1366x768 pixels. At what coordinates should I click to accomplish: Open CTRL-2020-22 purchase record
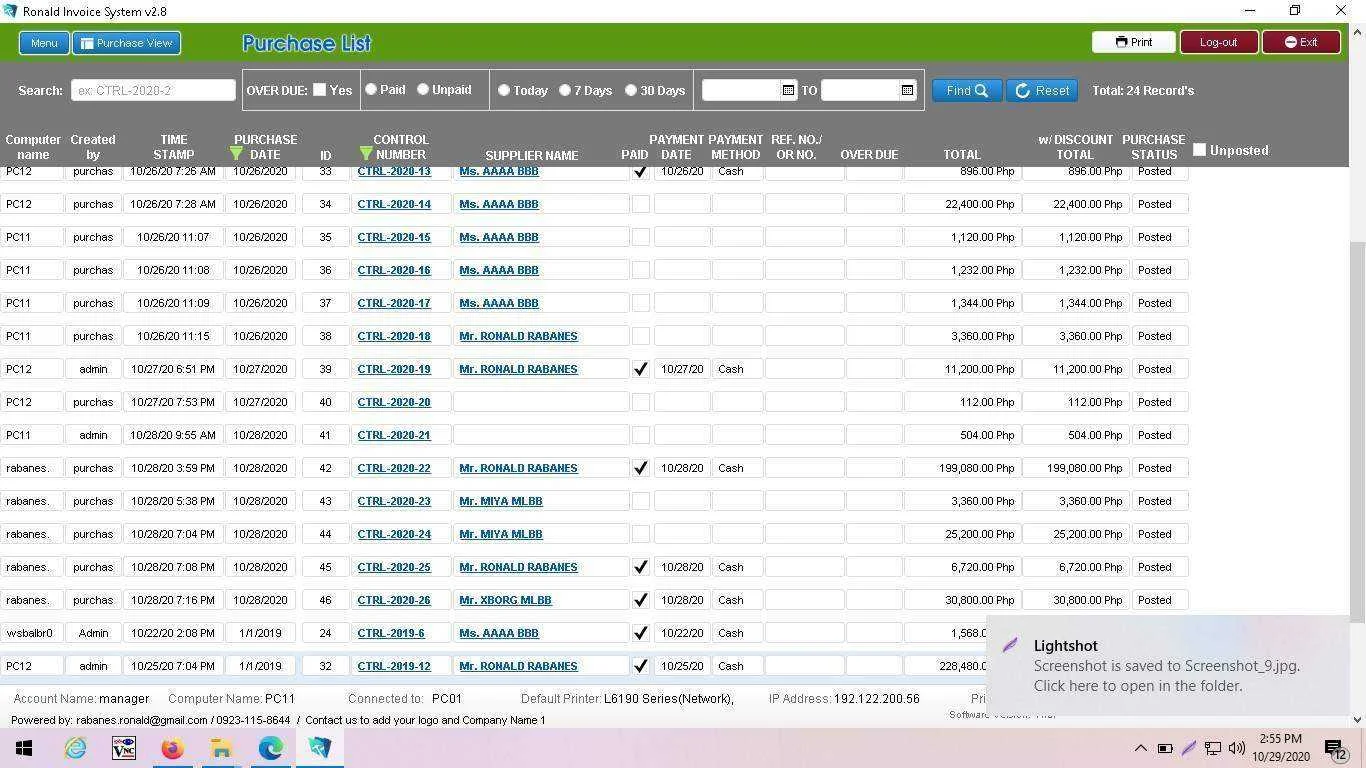click(394, 468)
